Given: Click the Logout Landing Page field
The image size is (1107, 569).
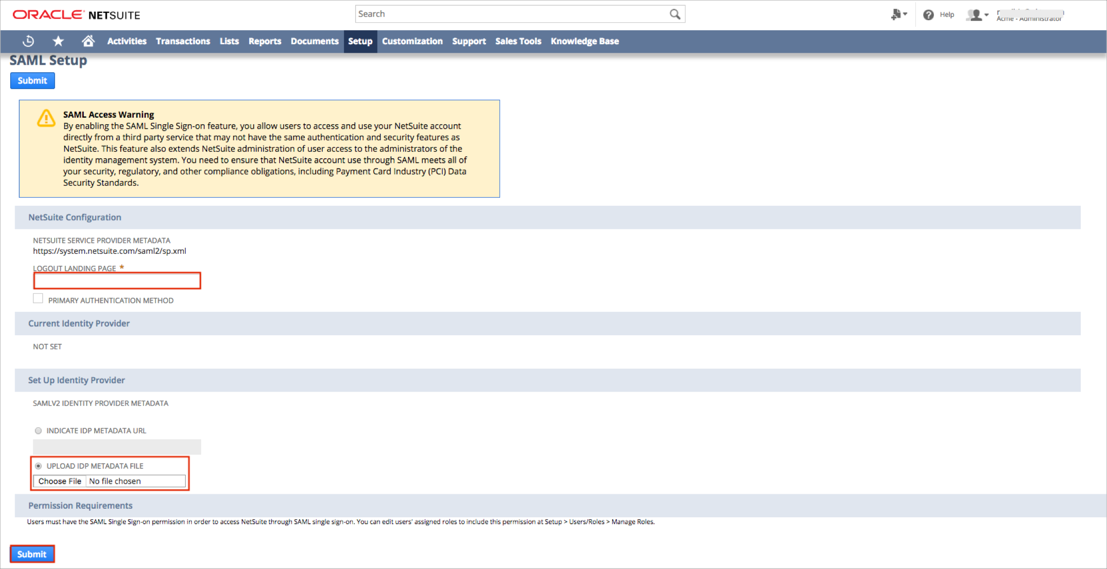Looking at the screenshot, I should click(117, 281).
